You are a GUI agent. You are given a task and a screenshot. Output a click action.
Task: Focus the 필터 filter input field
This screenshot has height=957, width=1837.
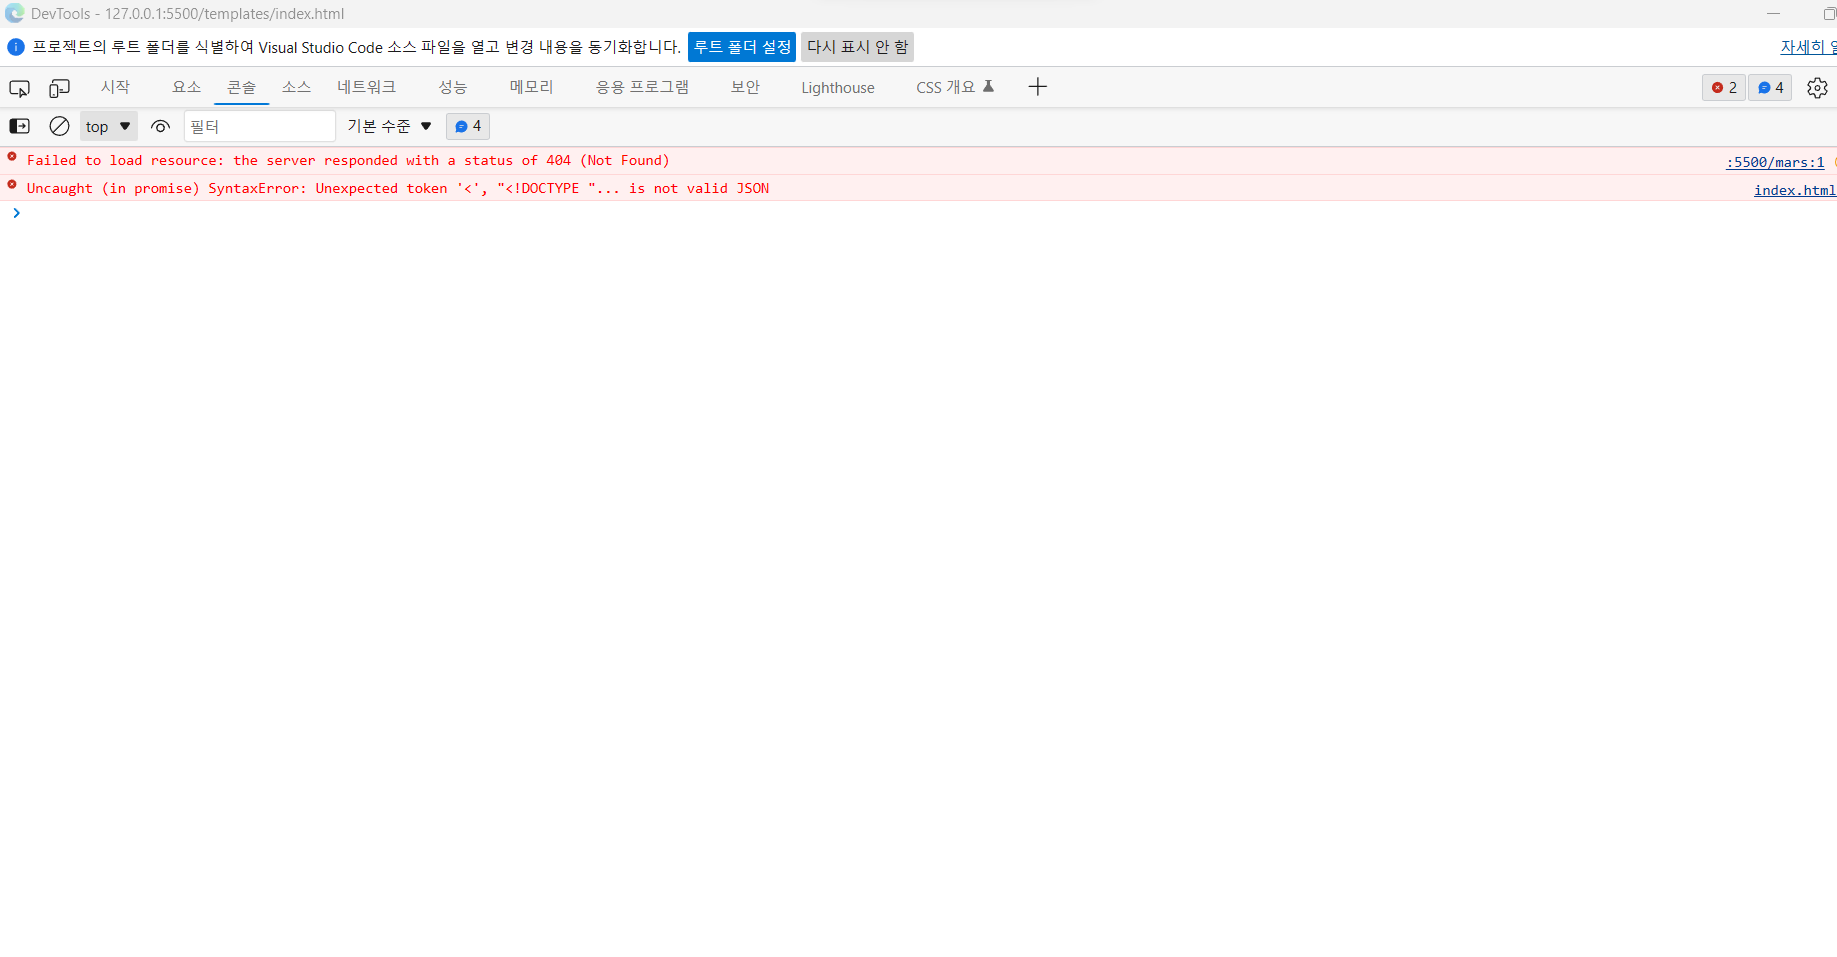(x=259, y=126)
